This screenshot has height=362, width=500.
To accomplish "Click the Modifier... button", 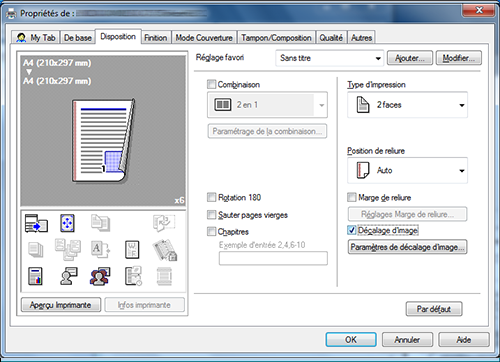I will (459, 58).
